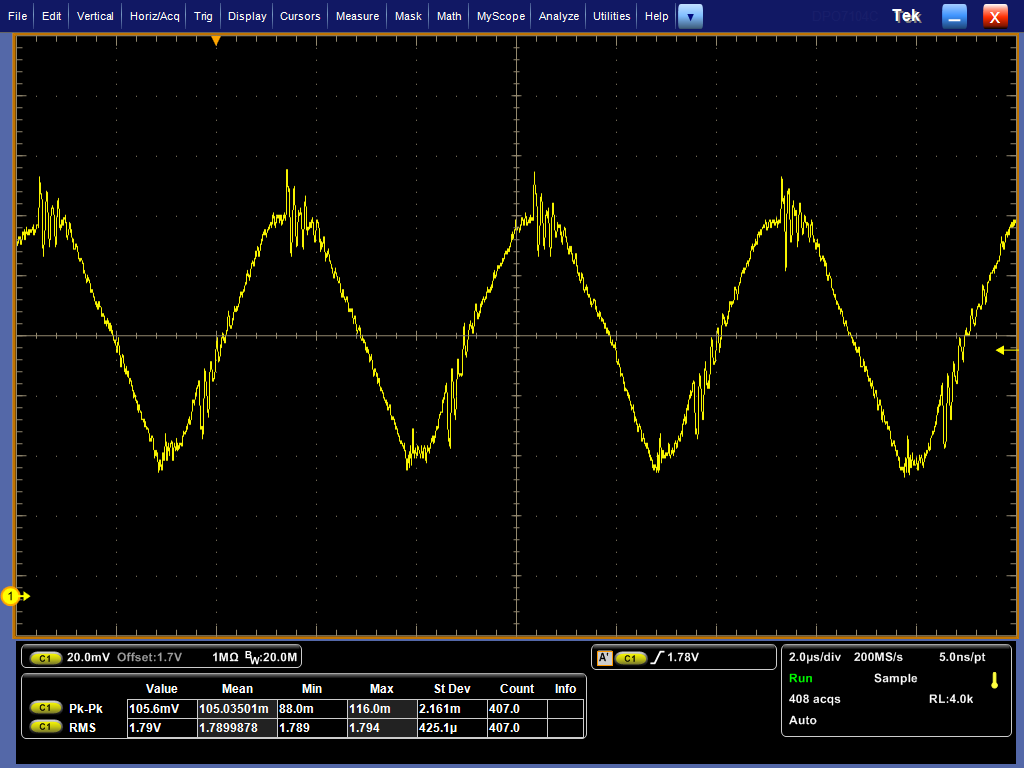Expand the blue menu bar dropdown arrow
Viewport: 1024px width, 768px height.
(x=690, y=16)
